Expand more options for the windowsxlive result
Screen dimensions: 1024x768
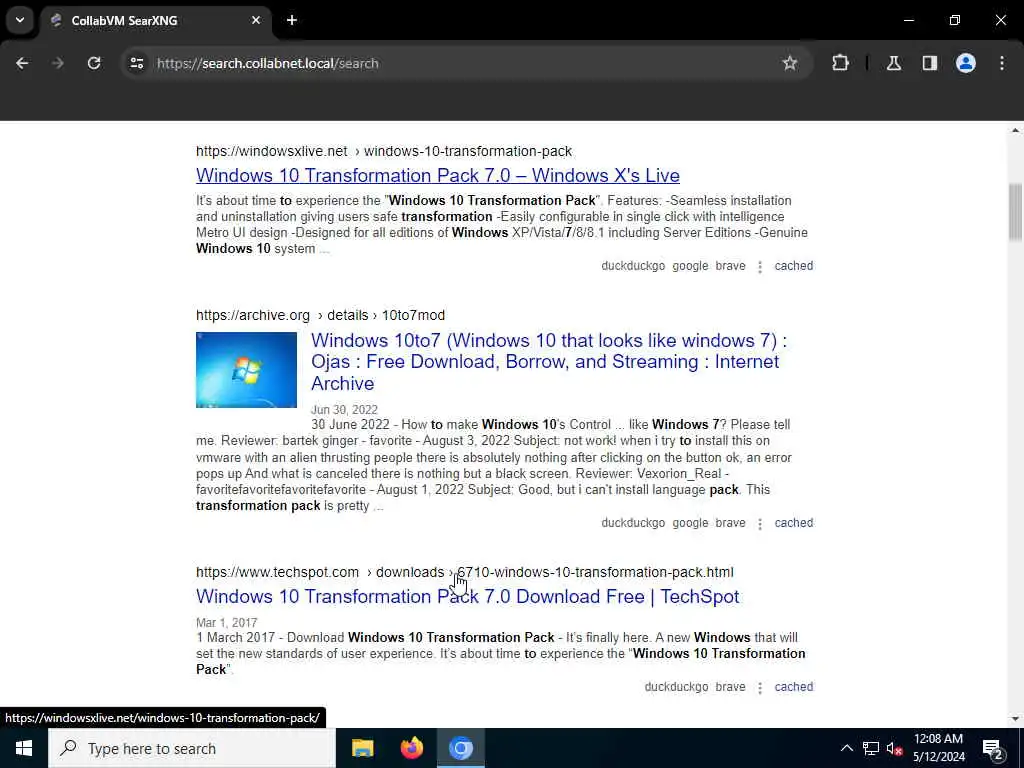(x=760, y=266)
